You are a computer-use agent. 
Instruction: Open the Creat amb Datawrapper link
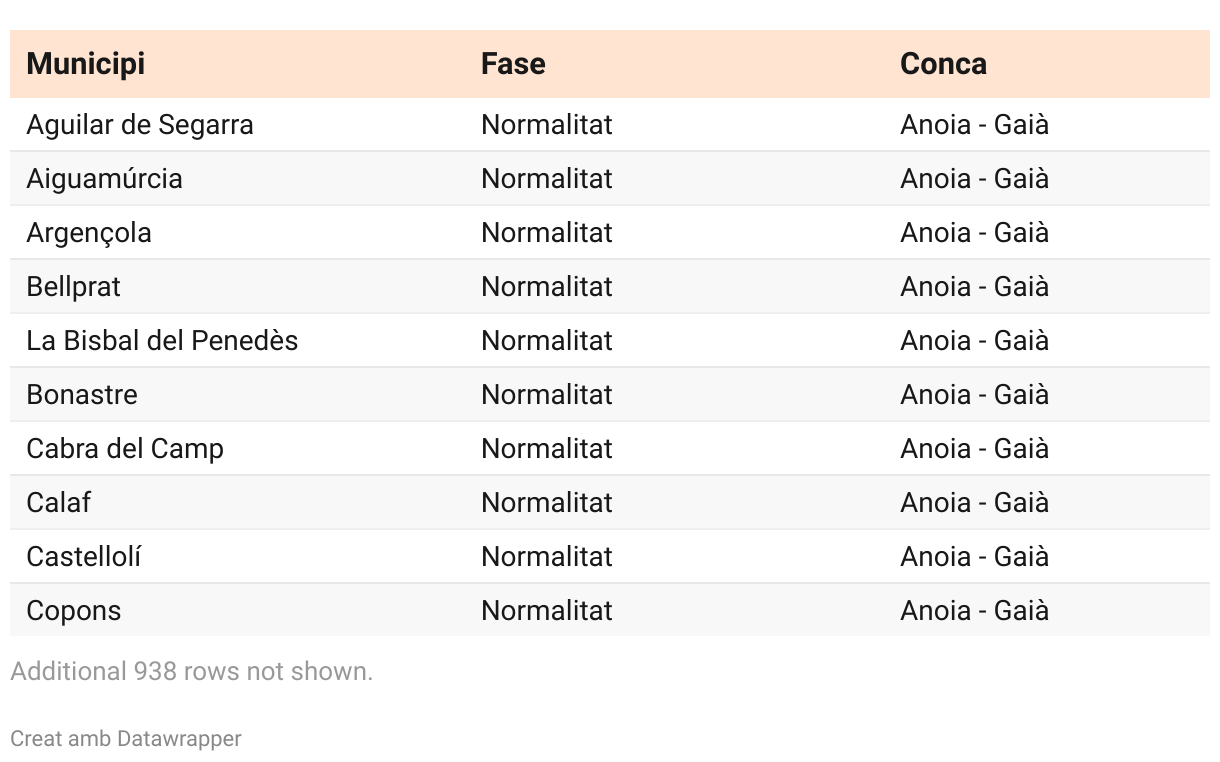[126, 739]
